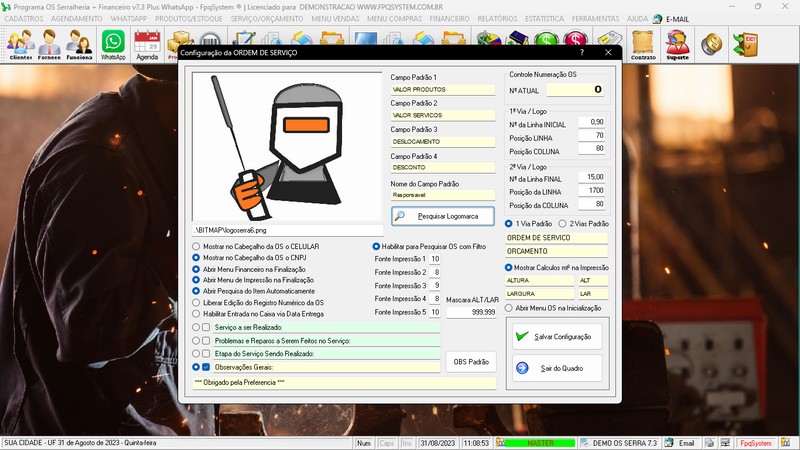This screenshot has height=450, width=800.
Task: Click the Nº da Linha FINAL 15,00 field
Action: click(x=592, y=177)
